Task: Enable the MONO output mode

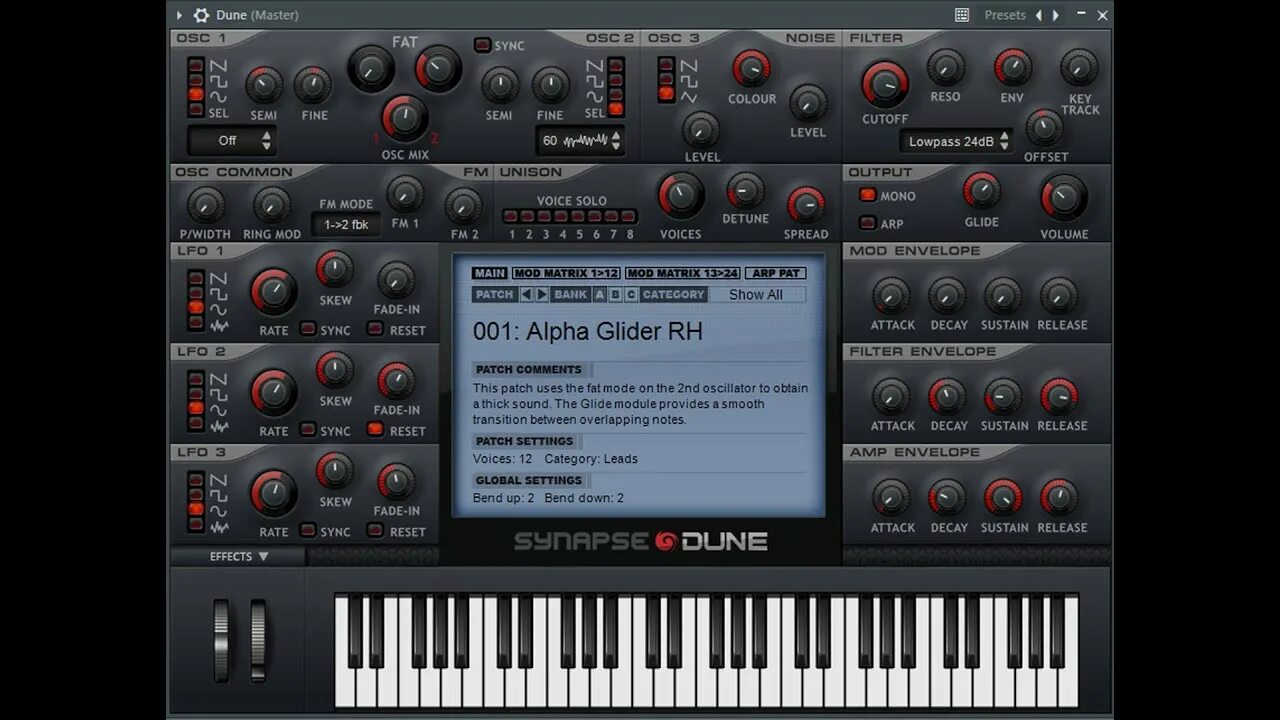Action: coord(867,195)
